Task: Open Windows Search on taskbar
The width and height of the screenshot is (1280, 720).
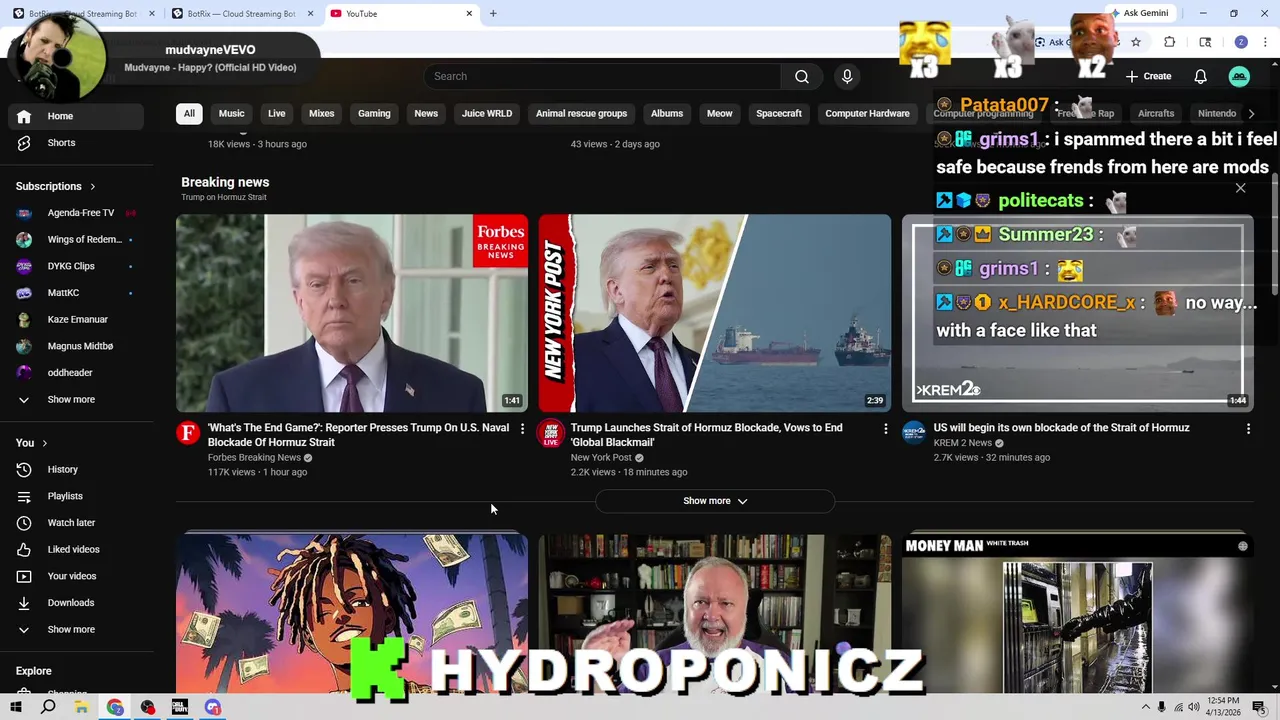Action: (48, 707)
